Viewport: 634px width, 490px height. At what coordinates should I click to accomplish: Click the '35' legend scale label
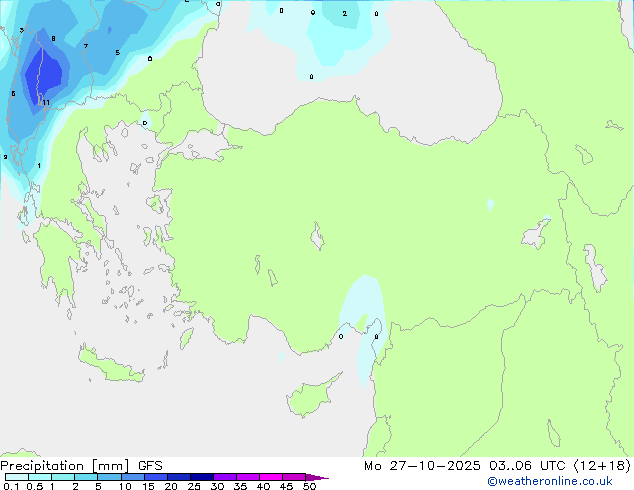point(240,486)
